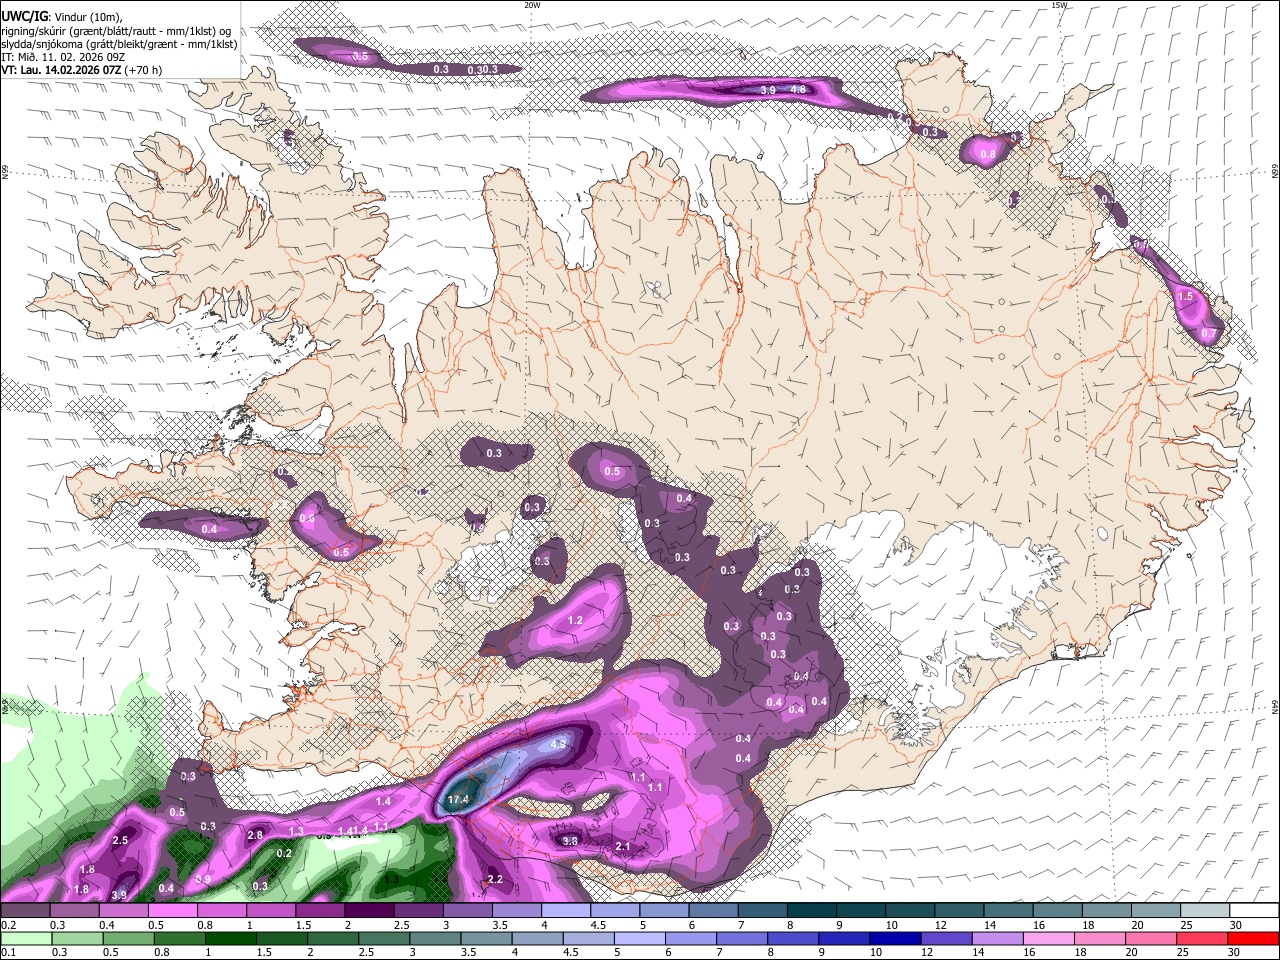Select the 2.2 value label near the south coast
Viewport: 1280px width, 960px height.
[x=495, y=880]
